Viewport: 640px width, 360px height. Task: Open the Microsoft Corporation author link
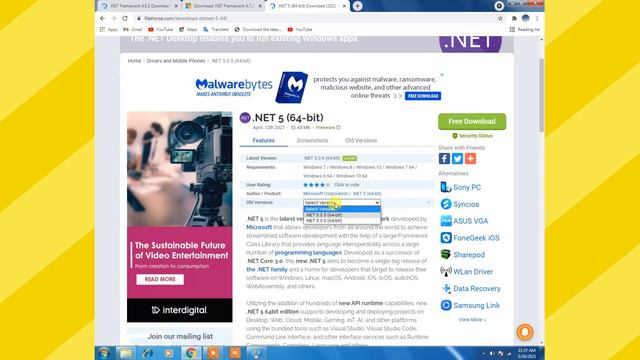(325, 193)
